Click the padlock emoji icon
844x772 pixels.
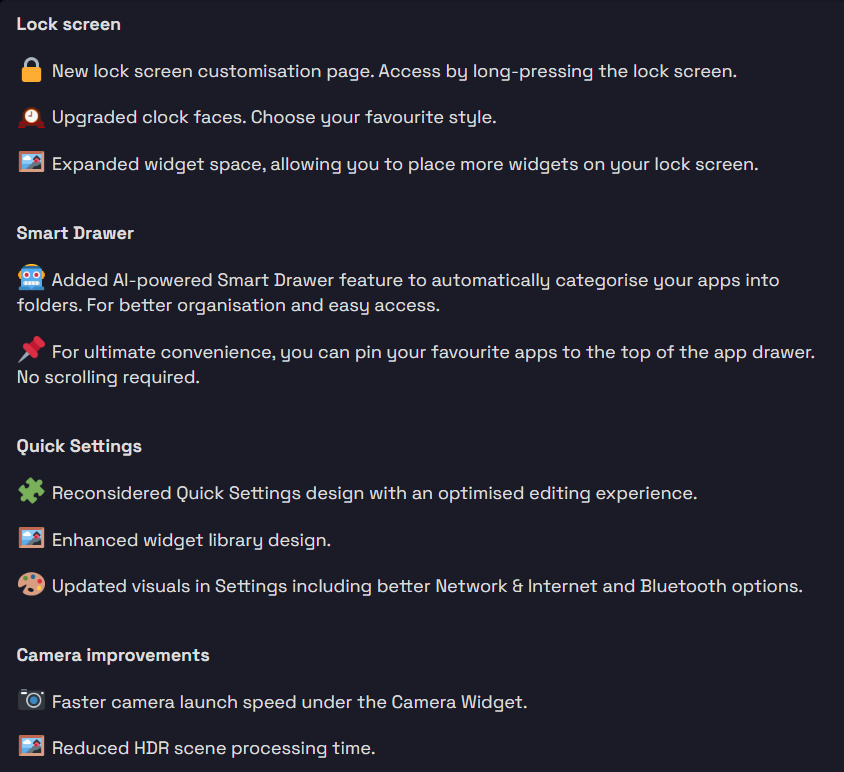(x=31, y=70)
